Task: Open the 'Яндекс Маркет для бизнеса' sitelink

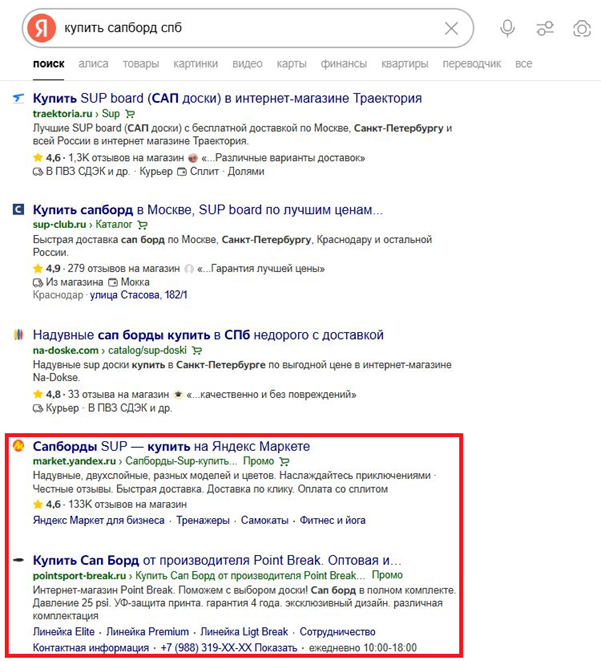Action: (x=99, y=521)
